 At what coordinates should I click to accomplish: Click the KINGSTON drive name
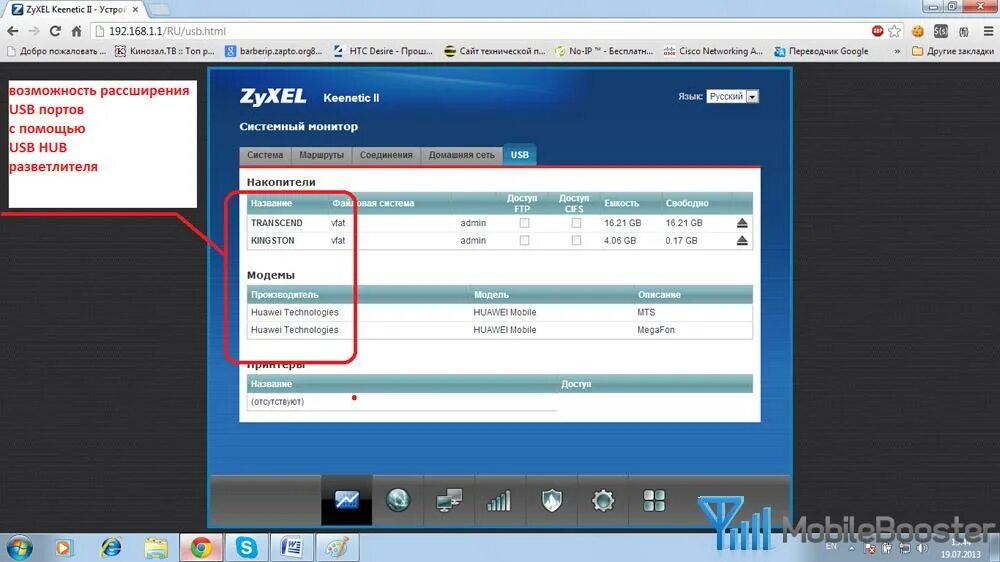point(272,240)
